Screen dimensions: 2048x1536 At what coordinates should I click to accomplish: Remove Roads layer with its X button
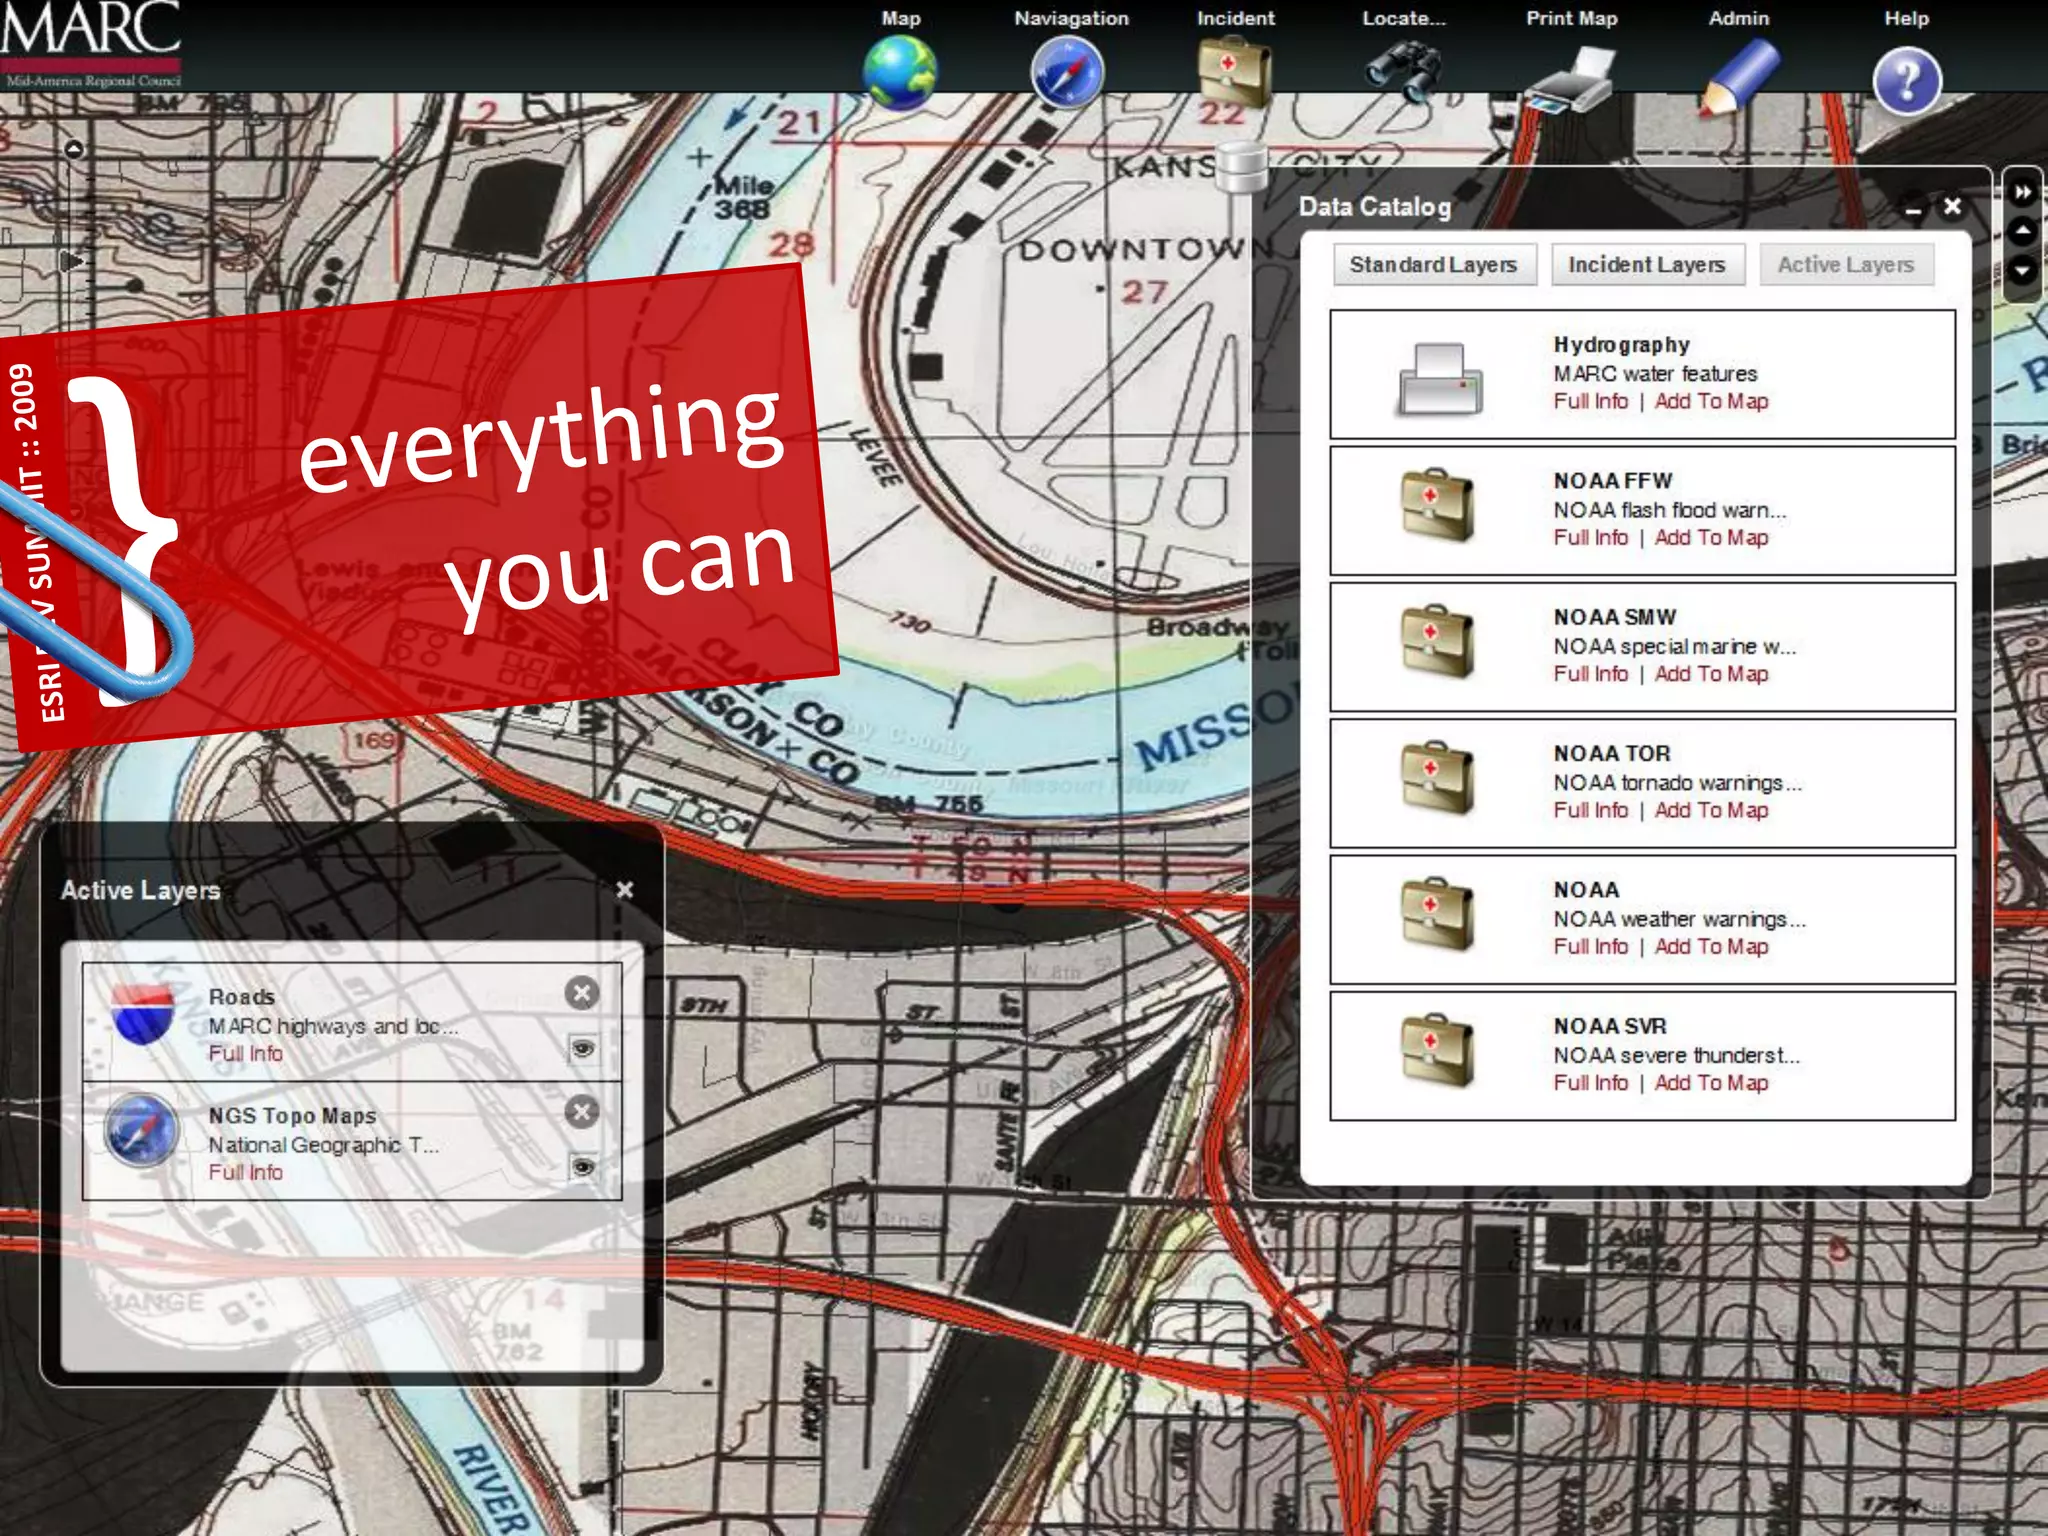tap(582, 993)
